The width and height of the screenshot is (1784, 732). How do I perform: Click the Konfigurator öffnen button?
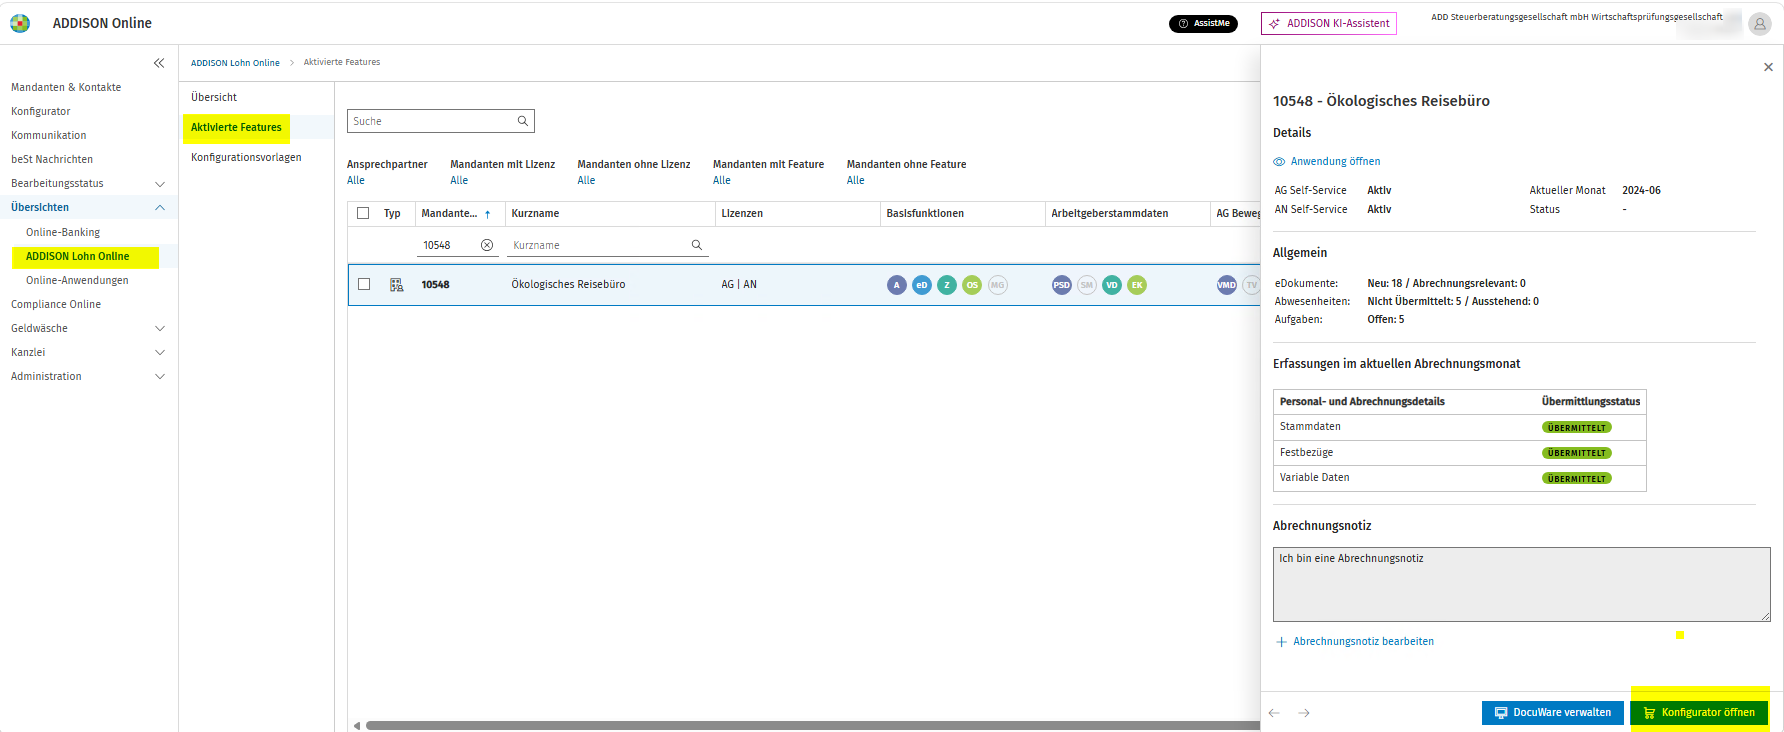click(1699, 713)
